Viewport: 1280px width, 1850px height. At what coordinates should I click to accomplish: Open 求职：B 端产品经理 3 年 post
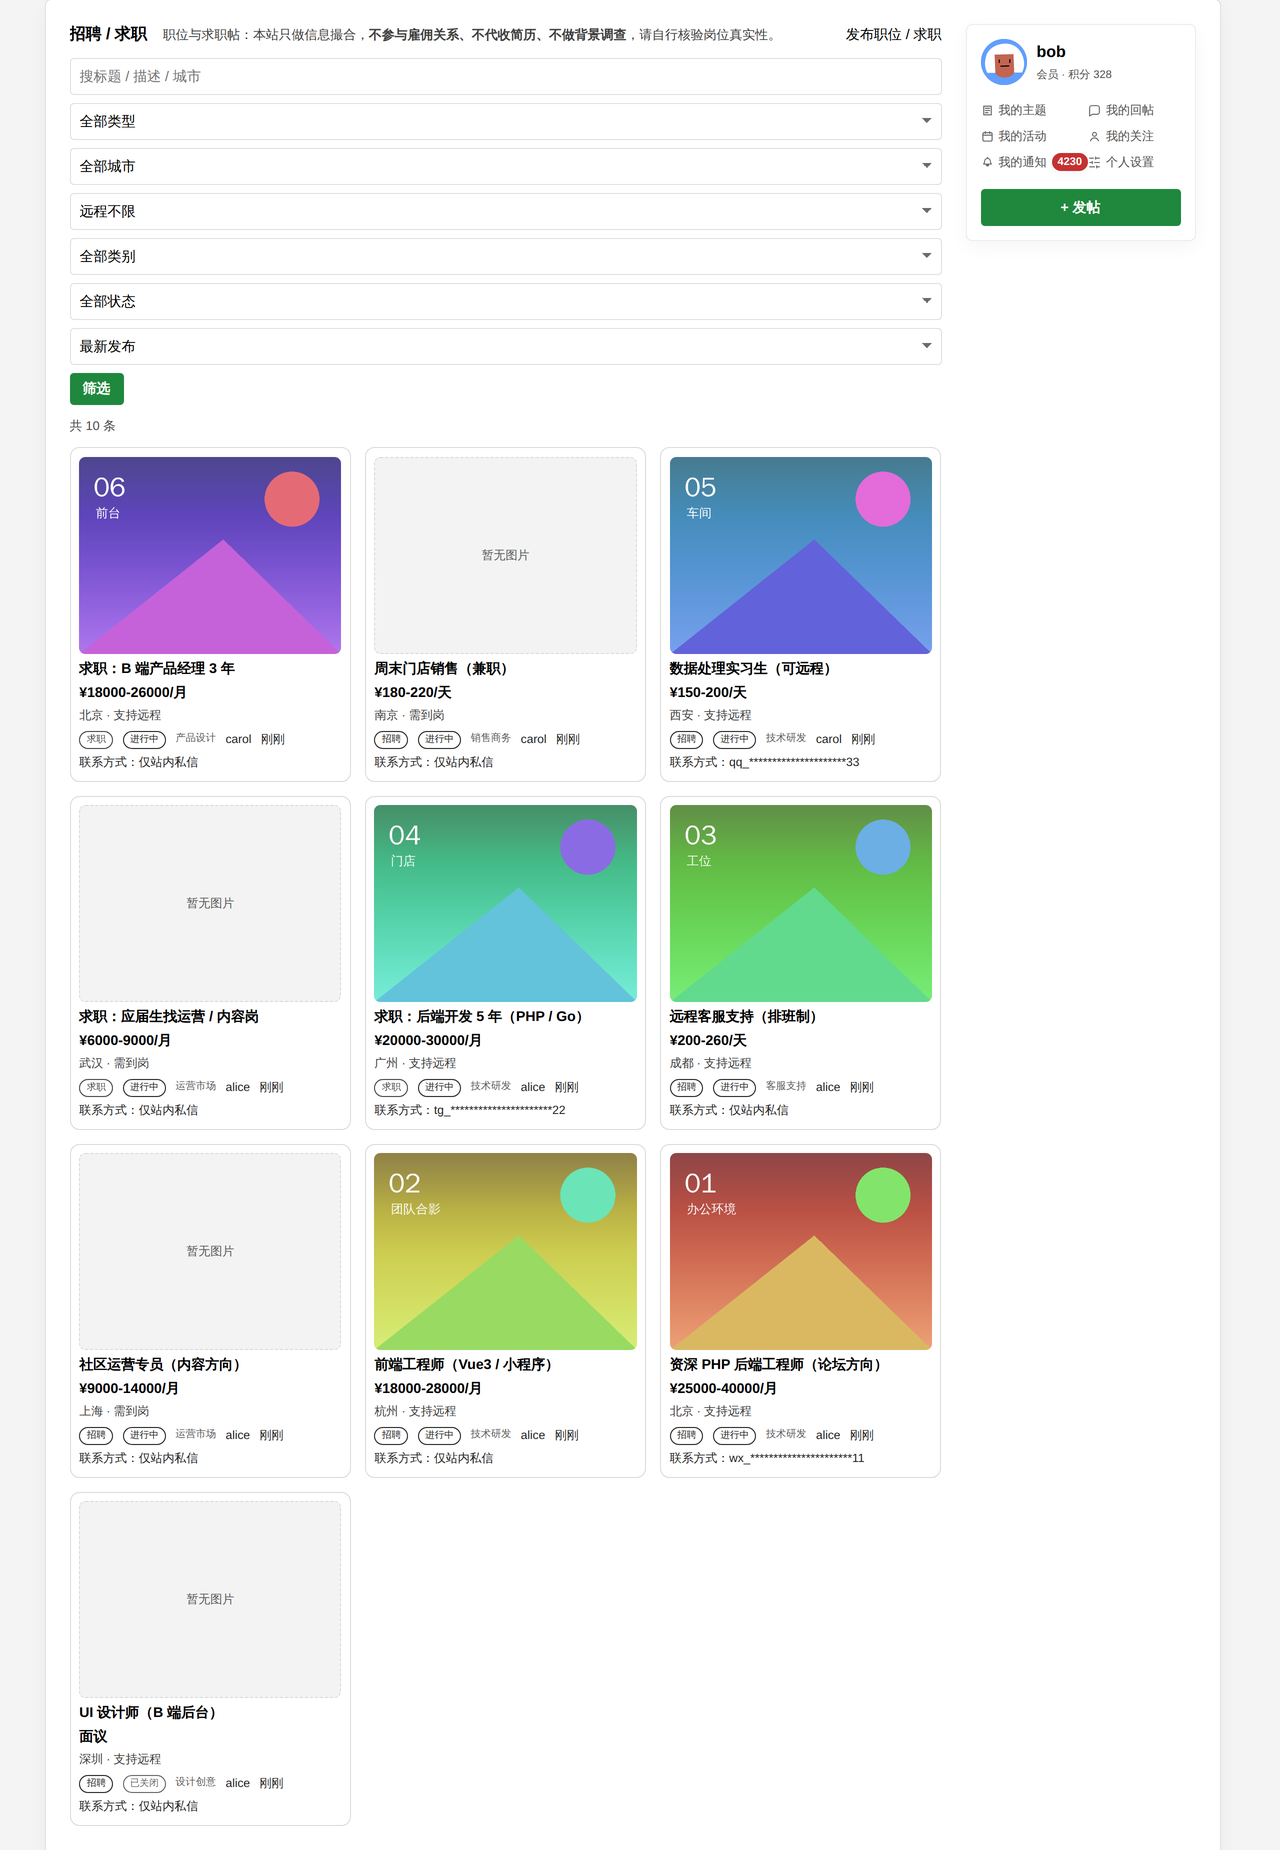157,669
